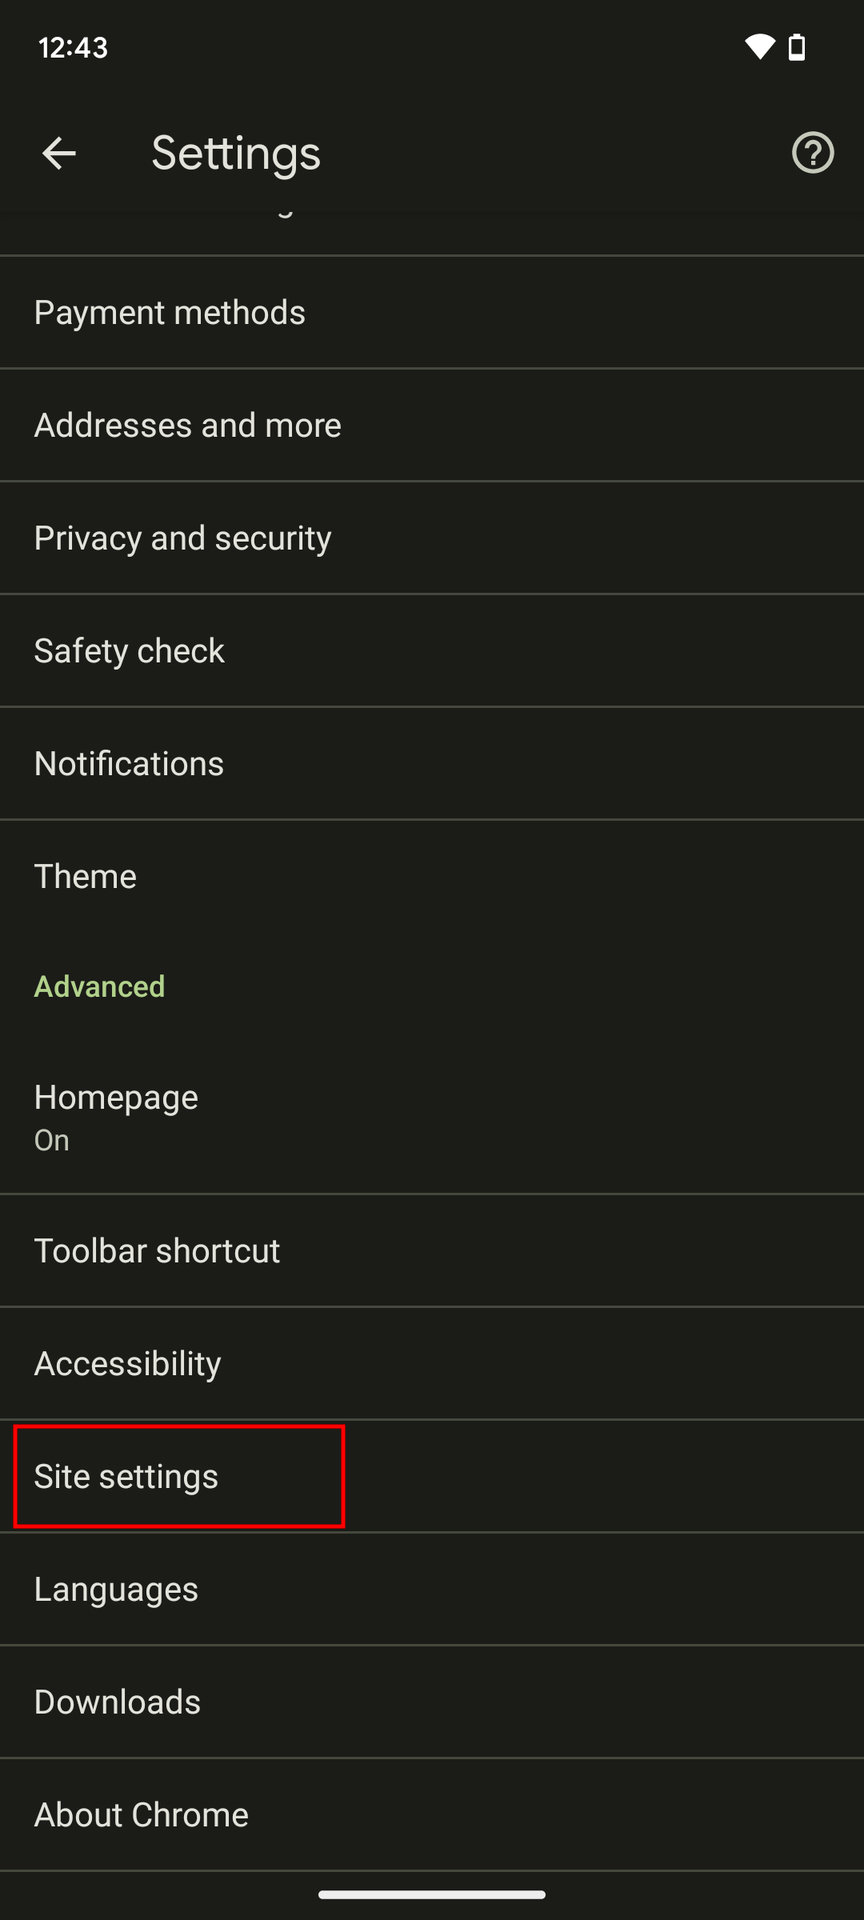Open Notifications settings
The height and width of the screenshot is (1920, 864).
(x=129, y=765)
